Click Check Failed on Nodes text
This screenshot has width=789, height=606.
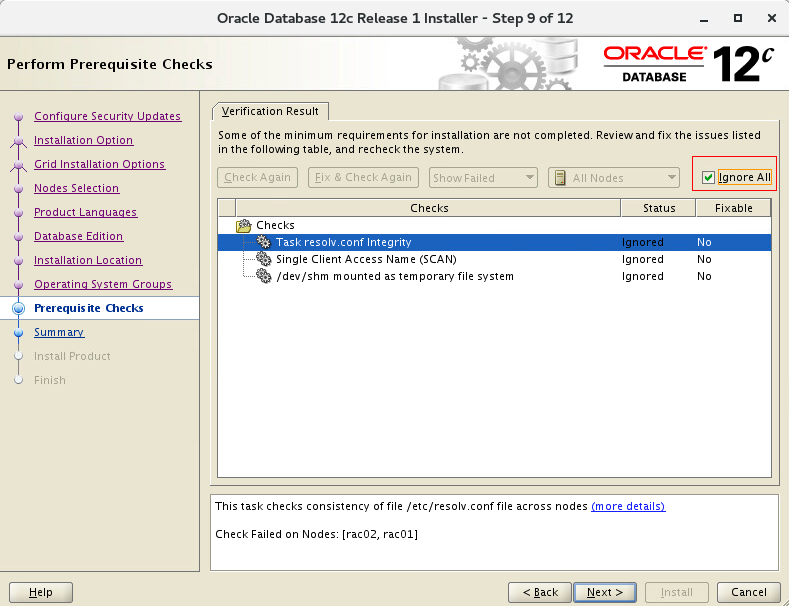[317, 534]
